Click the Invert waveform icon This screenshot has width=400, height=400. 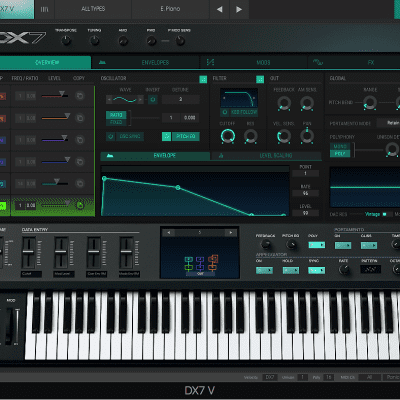coord(153,99)
